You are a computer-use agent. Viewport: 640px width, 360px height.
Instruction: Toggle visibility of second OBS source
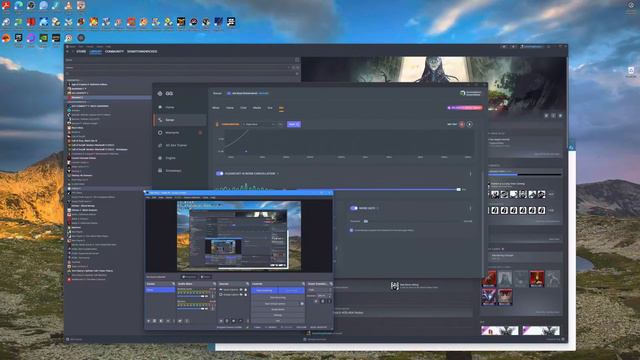click(x=241, y=295)
